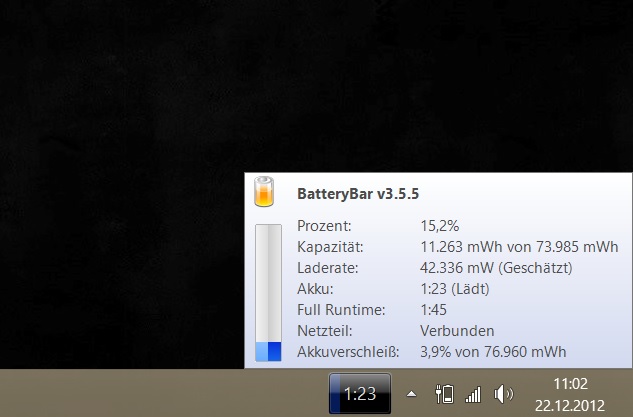
Task: Show hidden system tray icons
Action: (x=411, y=394)
